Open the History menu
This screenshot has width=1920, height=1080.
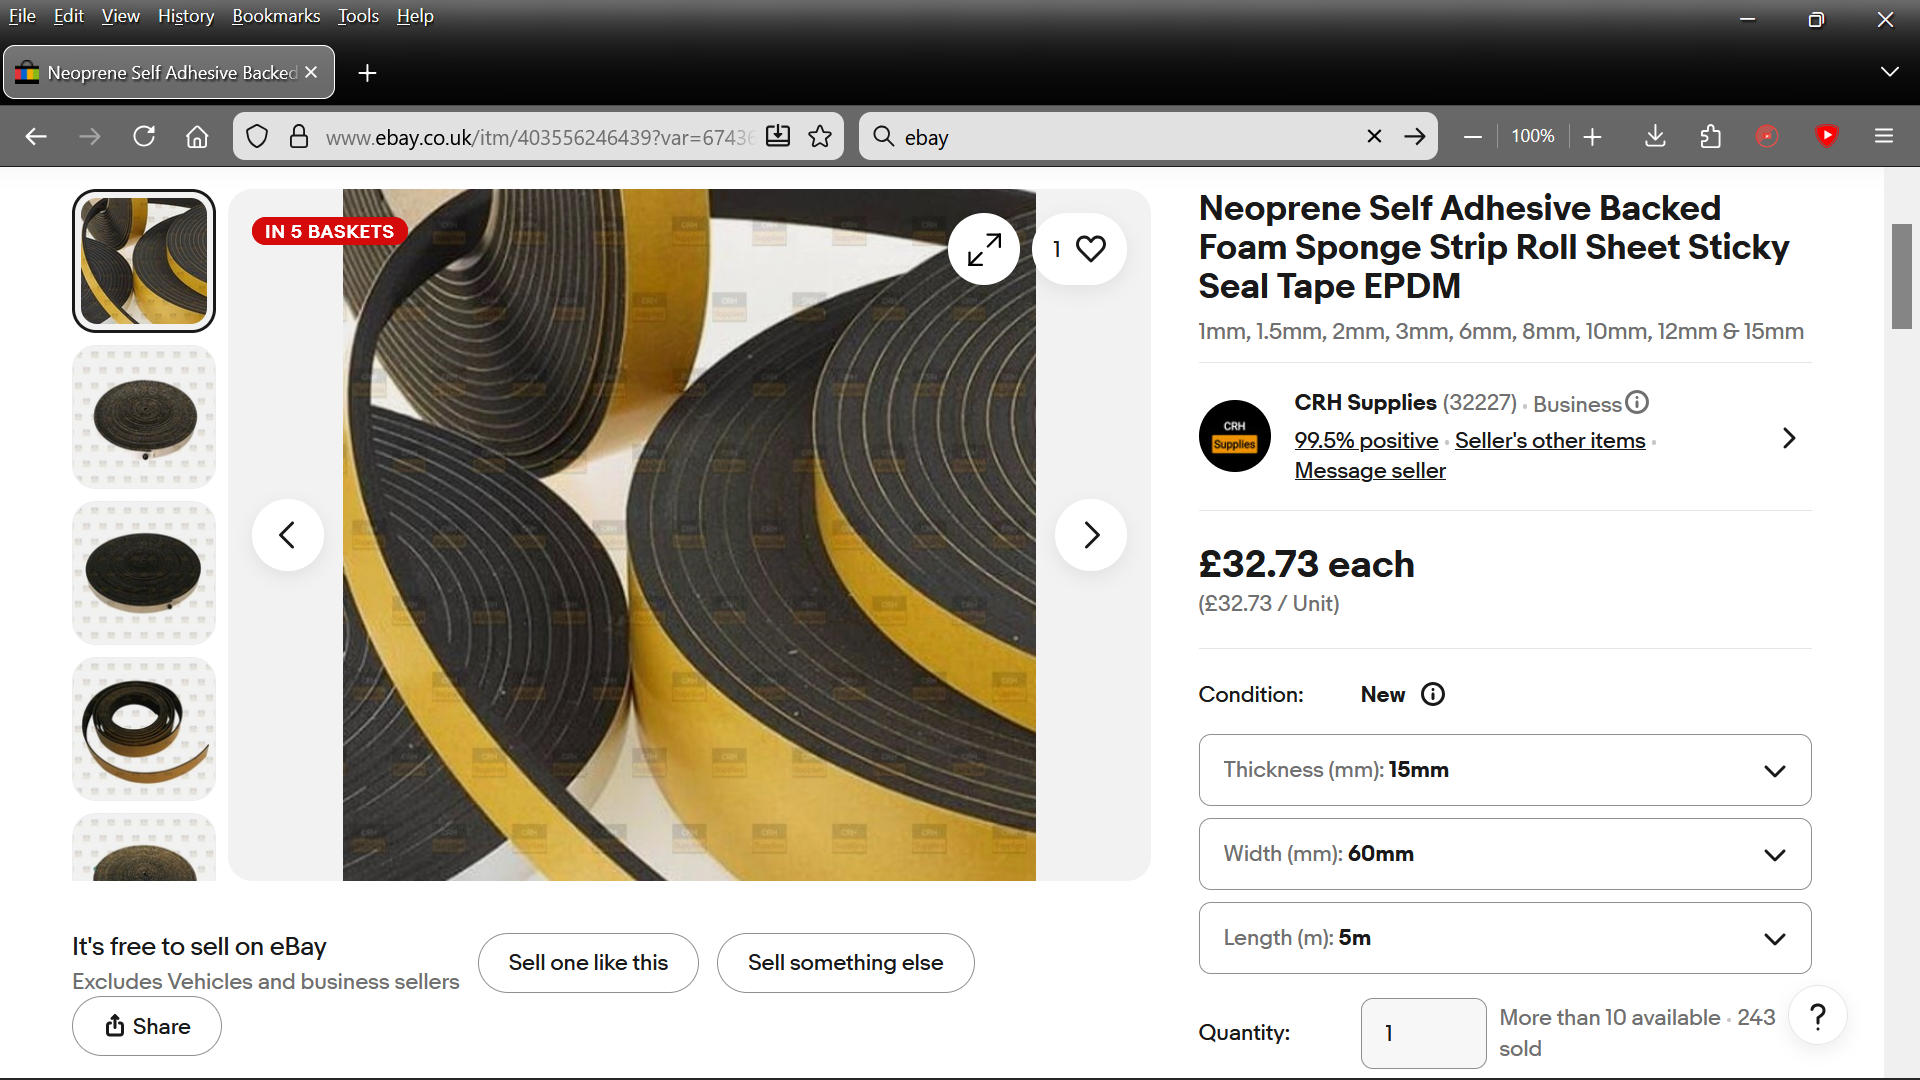click(x=186, y=16)
